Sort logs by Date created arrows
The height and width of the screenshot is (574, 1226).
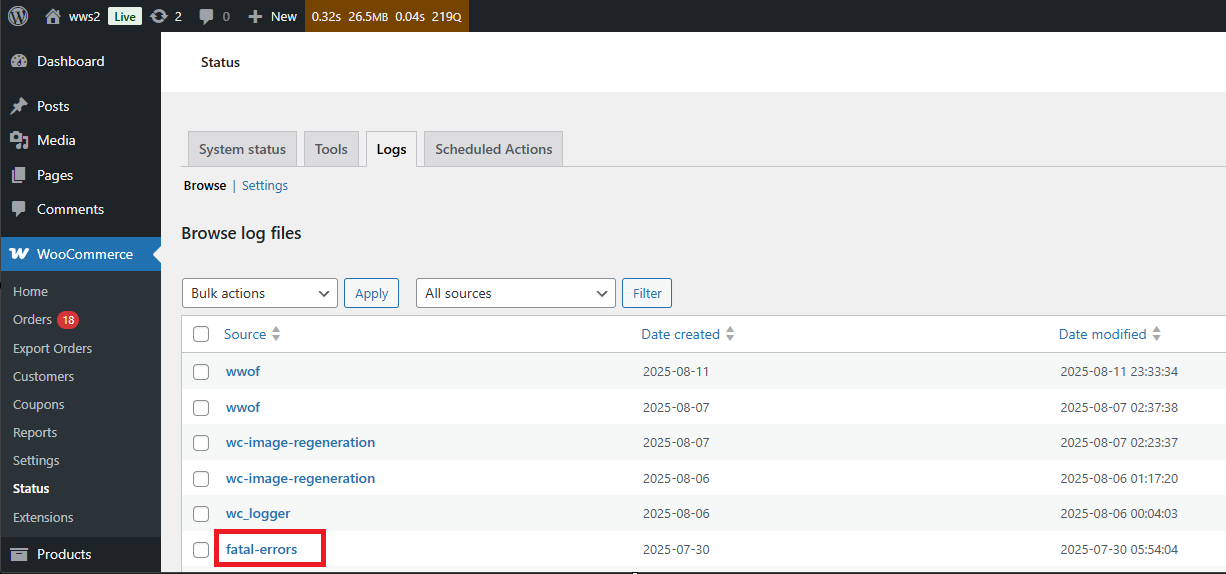(x=730, y=334)
